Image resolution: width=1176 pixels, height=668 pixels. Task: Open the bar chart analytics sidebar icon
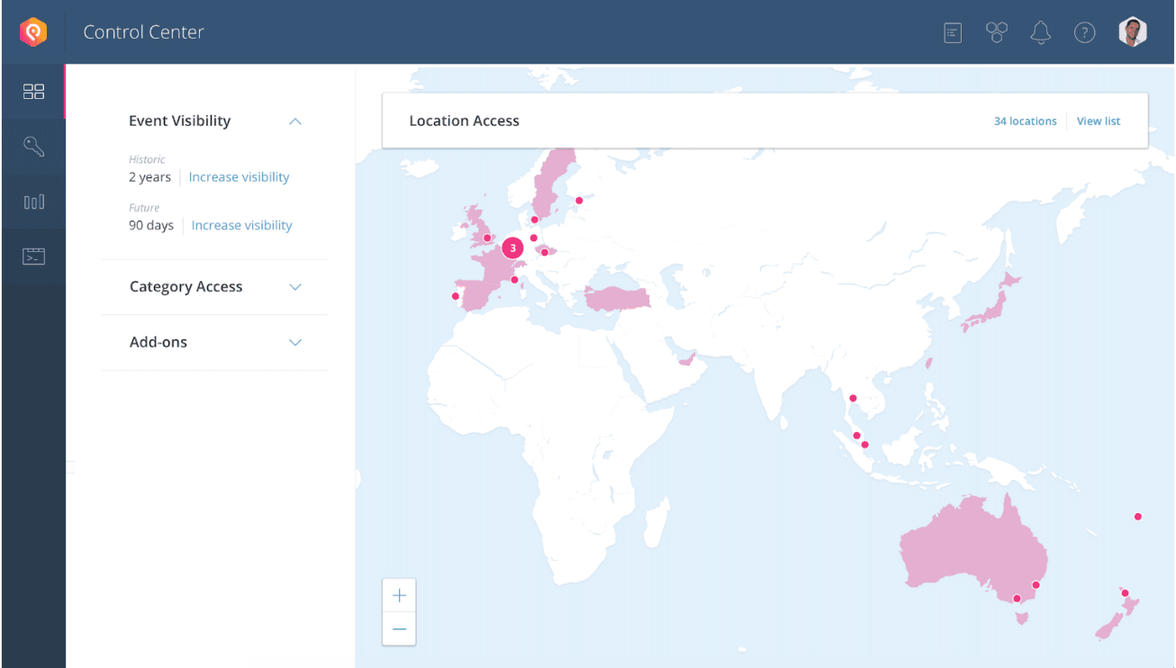click(x=33, y=201)
